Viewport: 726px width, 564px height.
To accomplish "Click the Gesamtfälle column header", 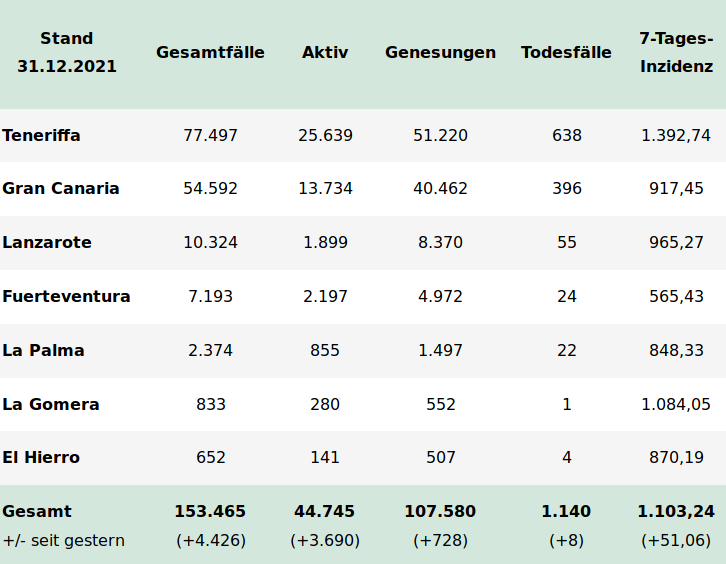I will (x=210, y=53).
